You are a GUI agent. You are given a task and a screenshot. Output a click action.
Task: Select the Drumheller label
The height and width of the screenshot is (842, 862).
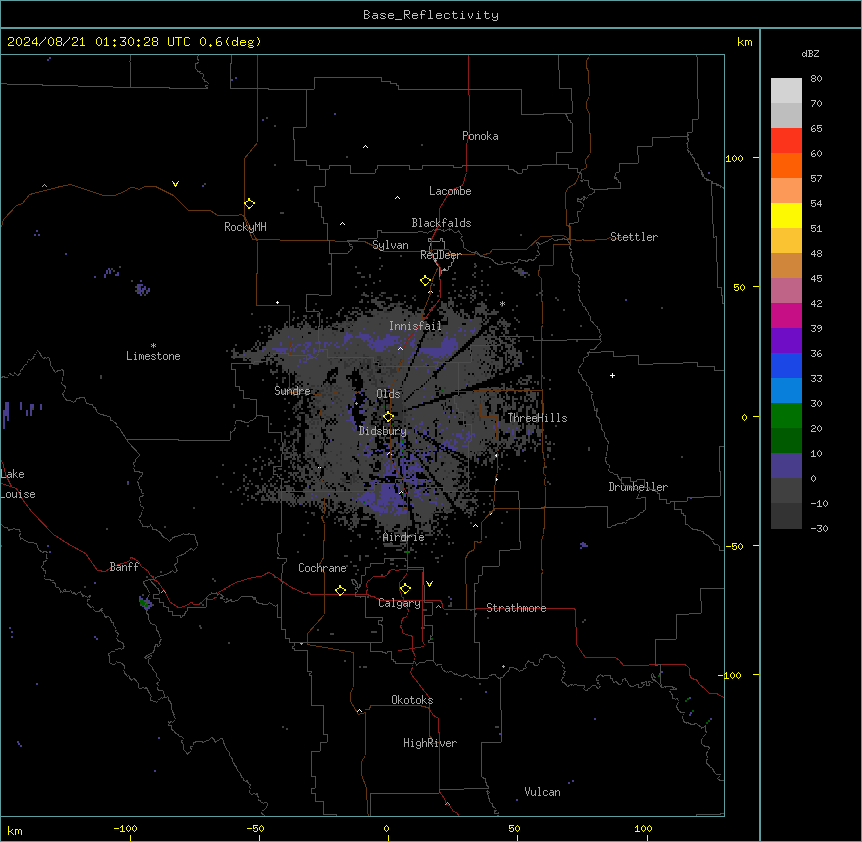(x=638, y=487)
